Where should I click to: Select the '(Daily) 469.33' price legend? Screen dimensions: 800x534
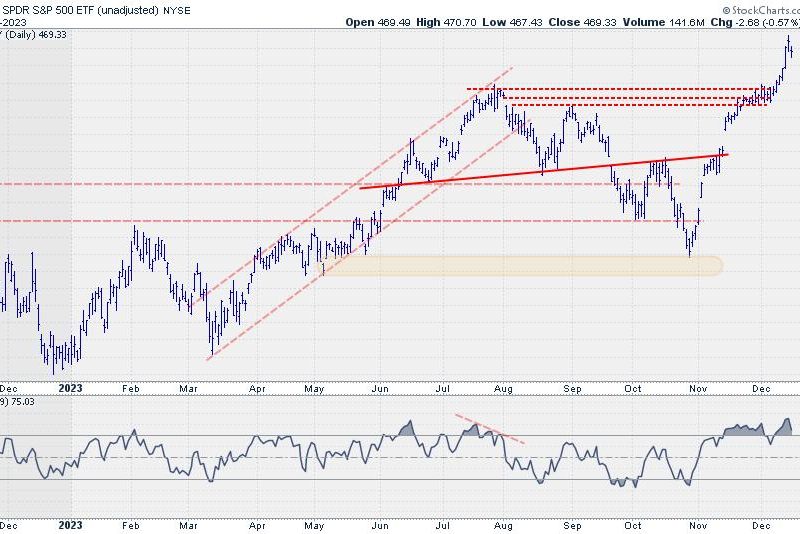pos(35,34)
